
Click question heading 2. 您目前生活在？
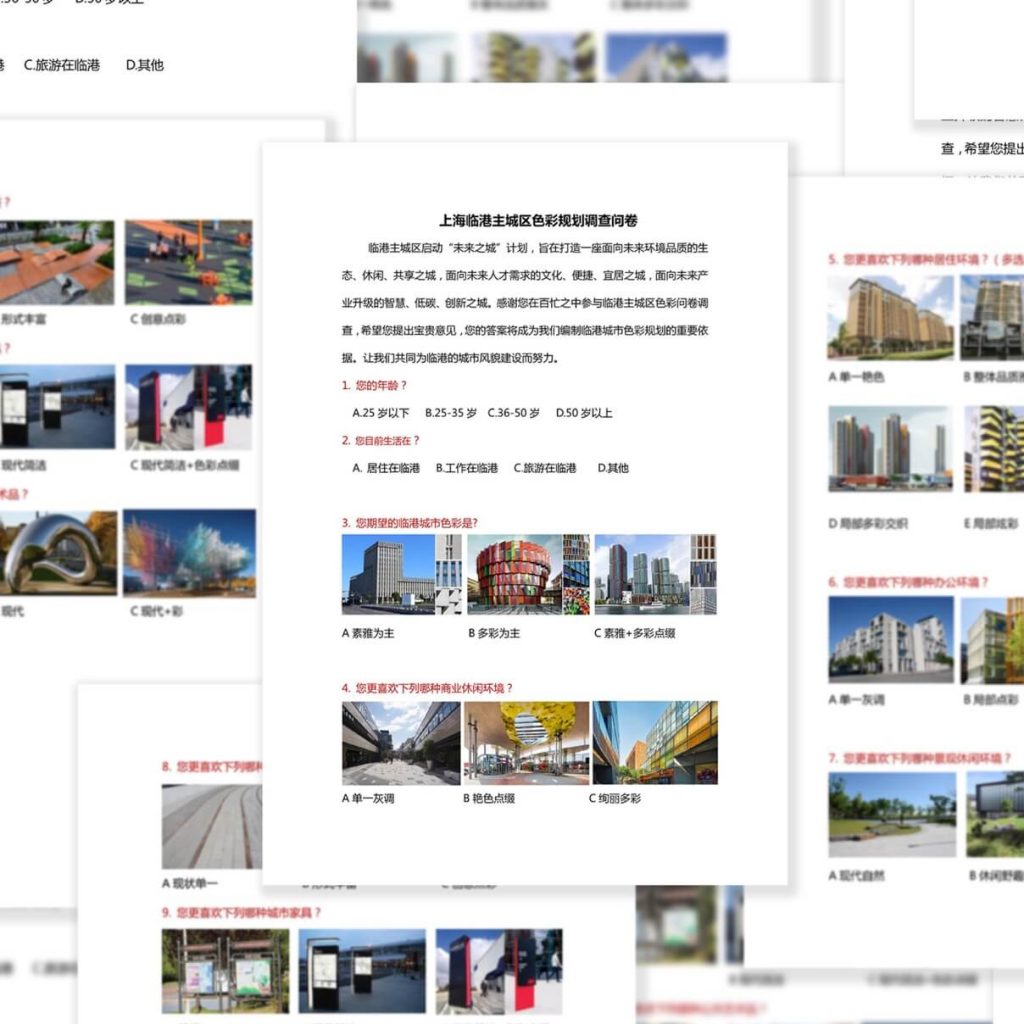(x=380, y=440)
